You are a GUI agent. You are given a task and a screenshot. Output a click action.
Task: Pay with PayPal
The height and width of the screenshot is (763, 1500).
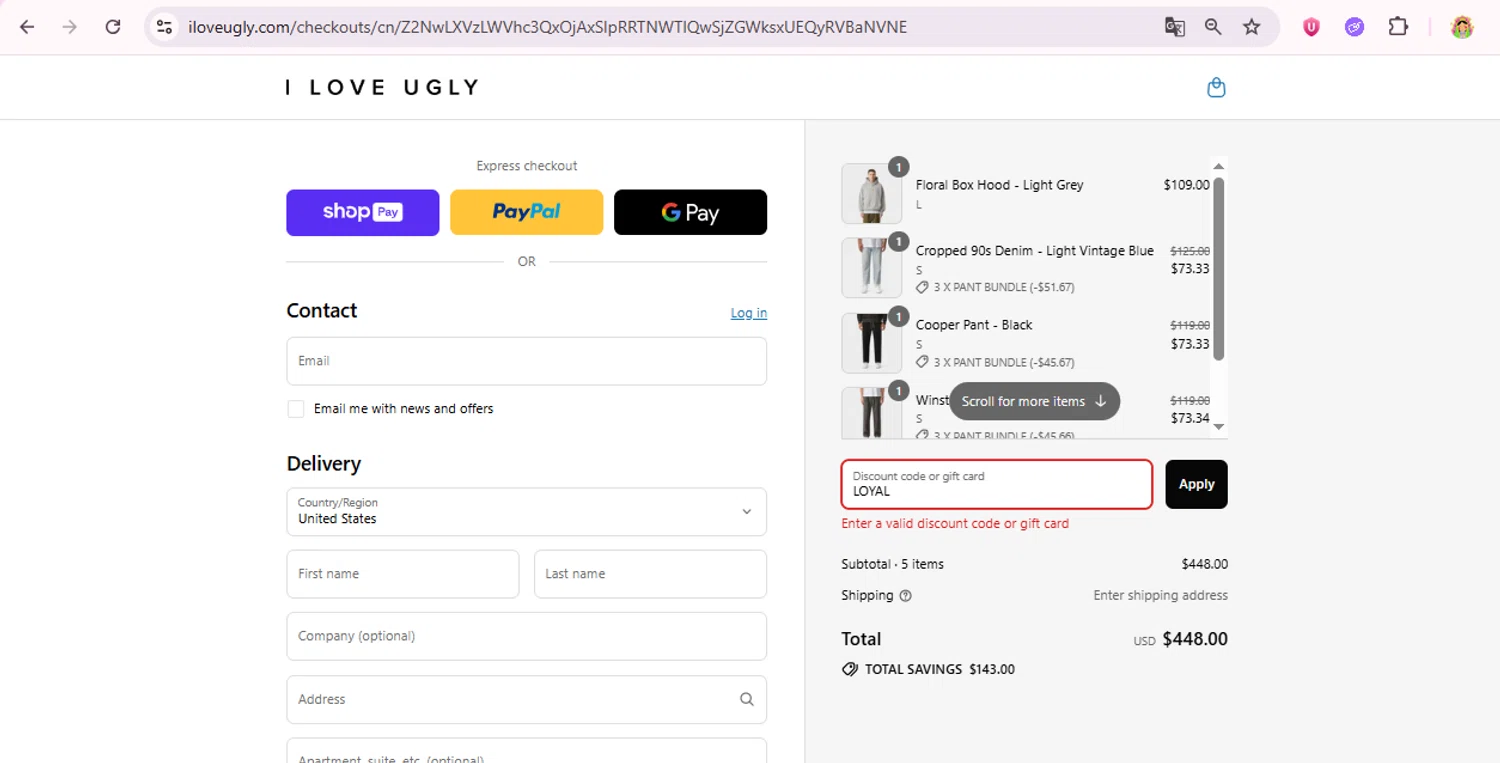(526, 212)
